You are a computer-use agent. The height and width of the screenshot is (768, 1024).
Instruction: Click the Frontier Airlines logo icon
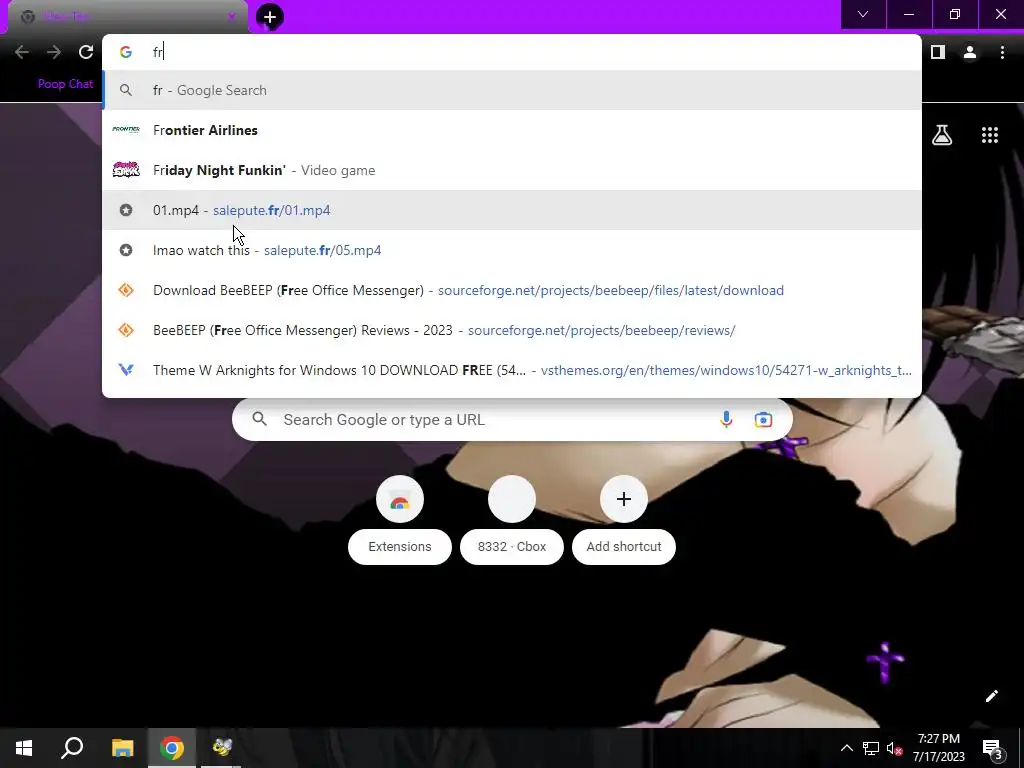tap(126, 130)
